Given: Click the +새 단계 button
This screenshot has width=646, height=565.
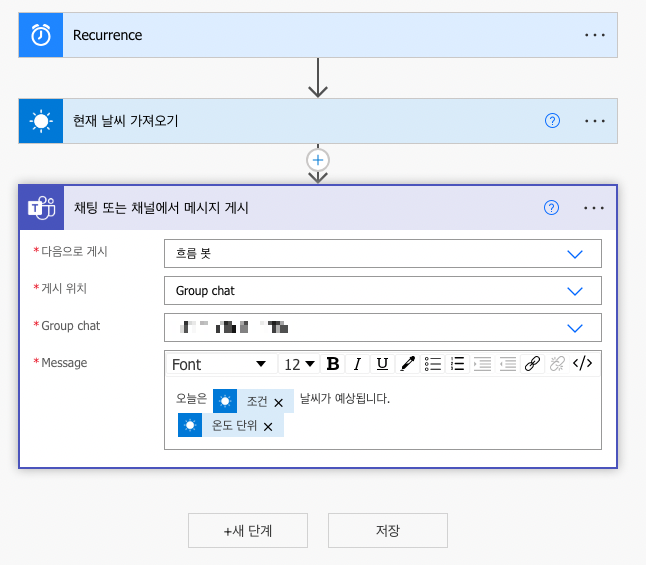Looking at the screenshot, I should click(248, 530).
